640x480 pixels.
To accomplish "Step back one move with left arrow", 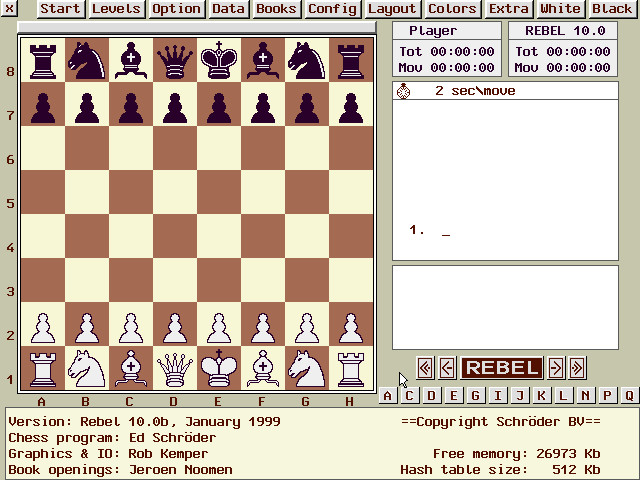I will pyautogui.click(x=447, y=368).
